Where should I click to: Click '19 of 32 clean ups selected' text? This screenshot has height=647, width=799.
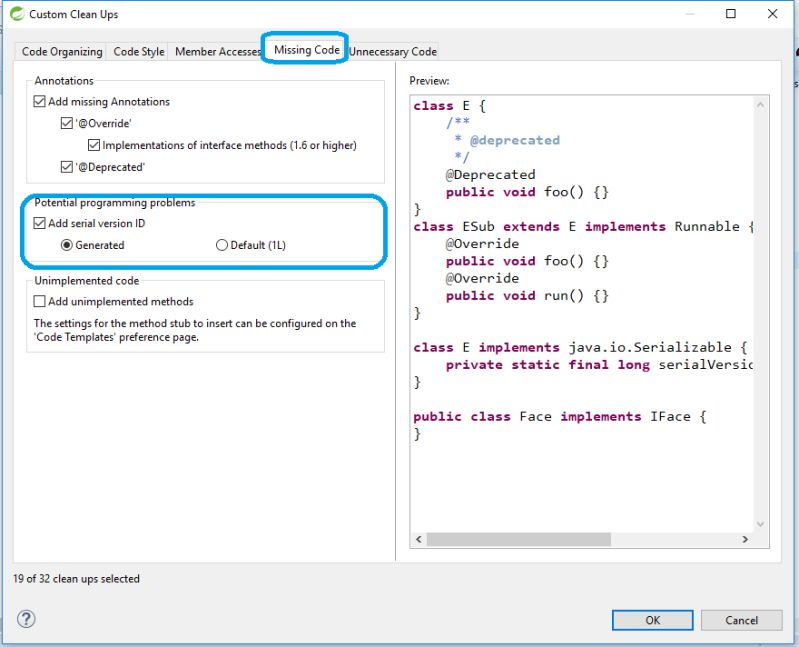tap(76, 579)
